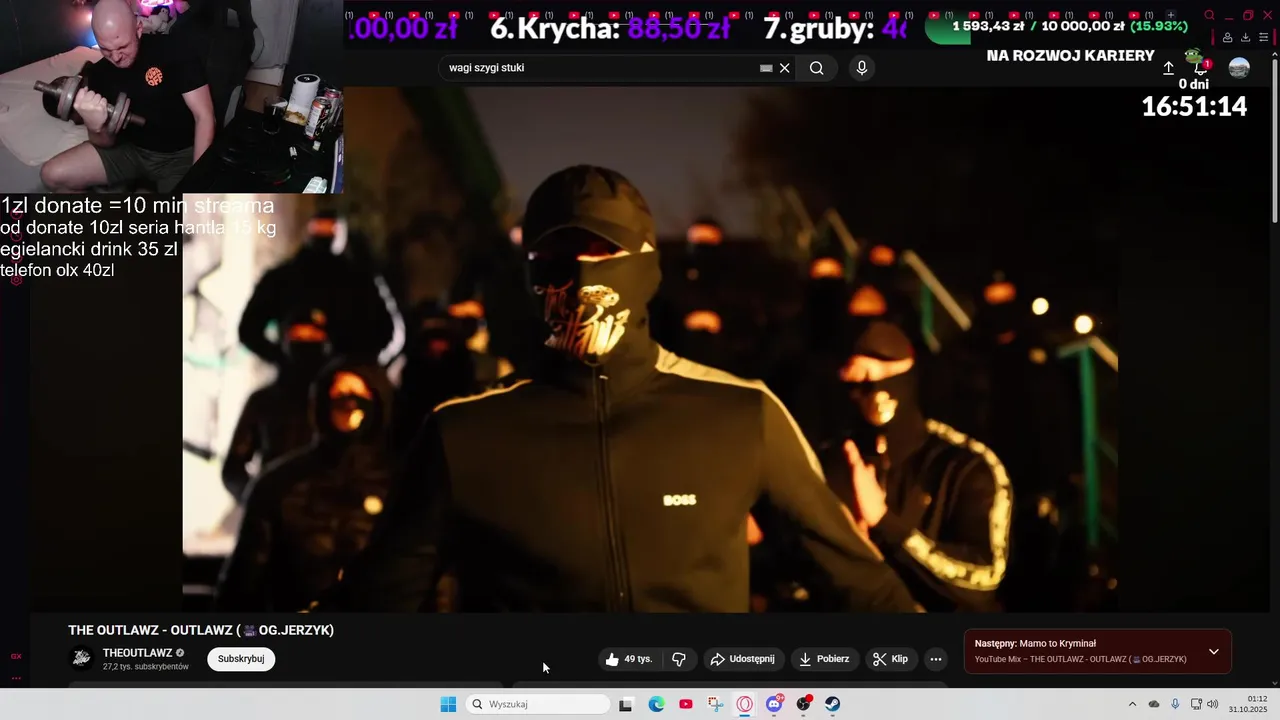1280x720 pixels.
Task: Download video via Pobierz
Action: tap(823, 659)
